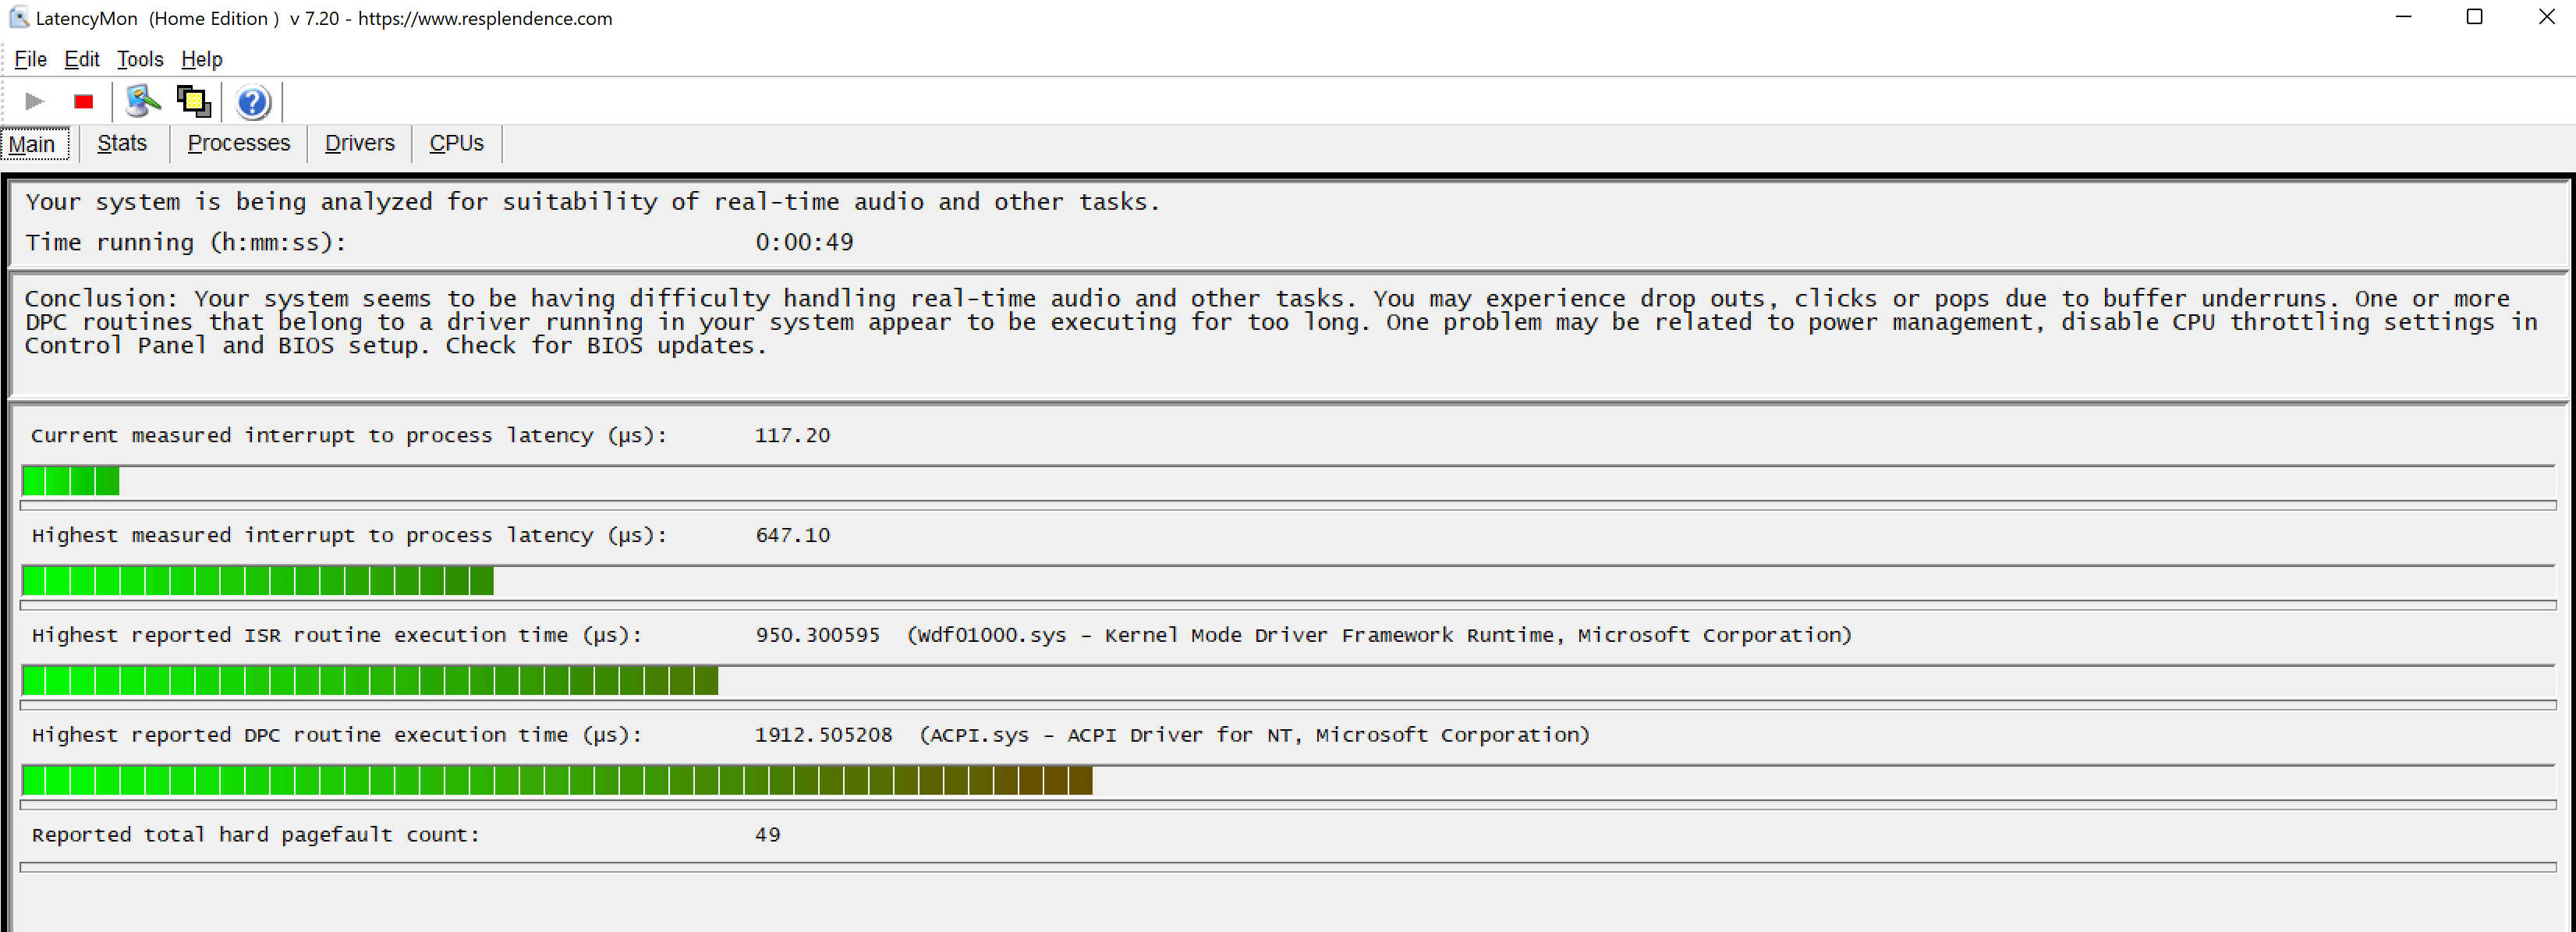Minimize the LatencyMon window
The image size is (2576, 932).
(x=2404, y=17)
